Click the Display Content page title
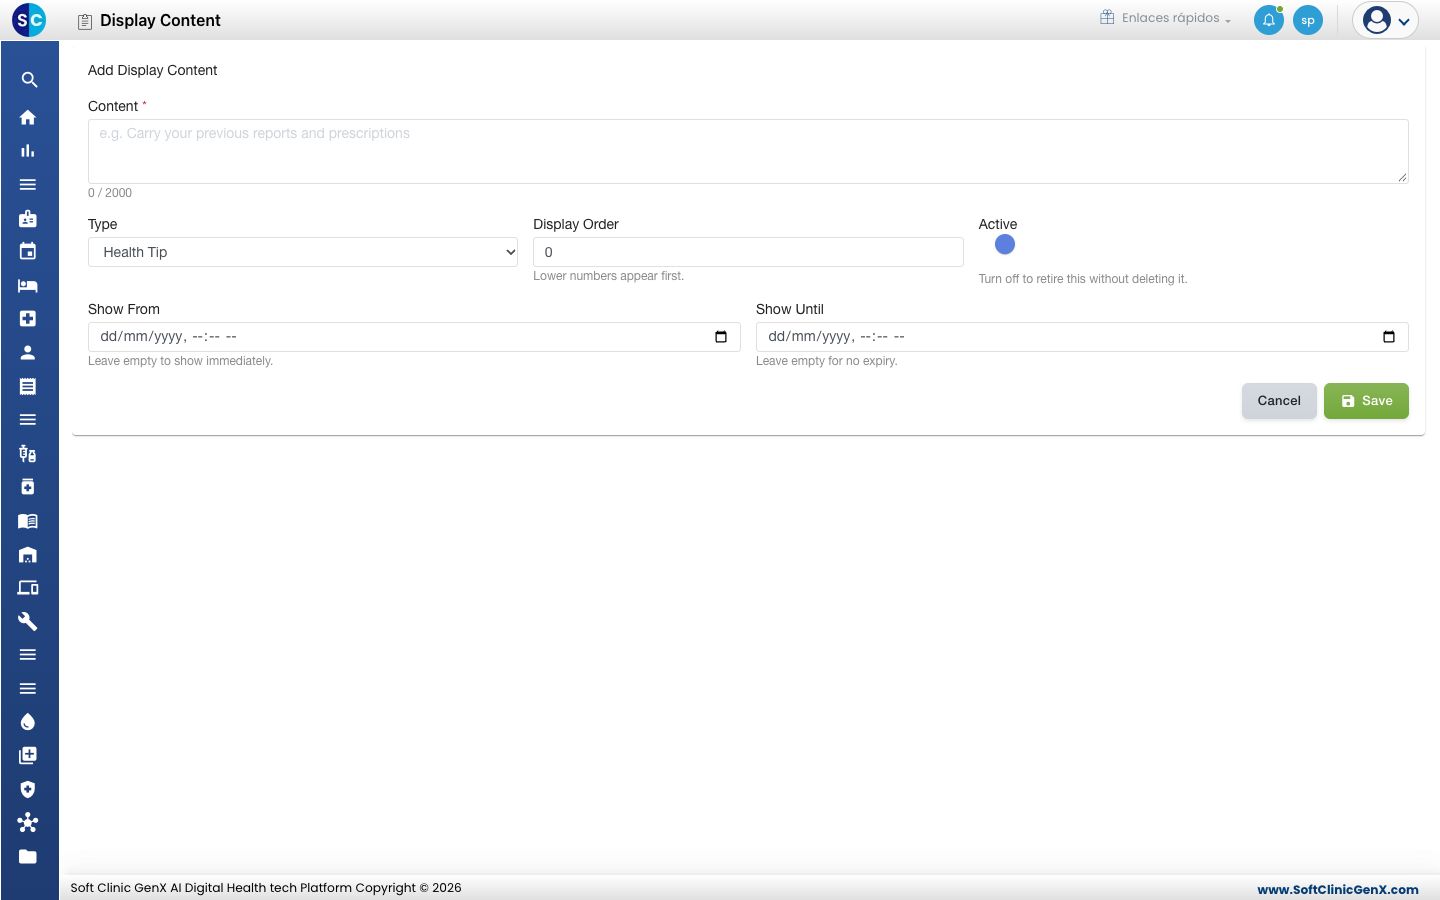This screenshot has width=1440, height=900. point(160,20)
